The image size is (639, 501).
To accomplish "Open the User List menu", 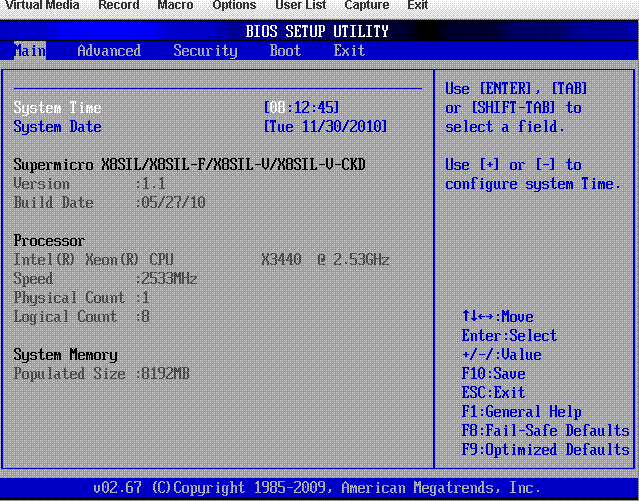I will (x=301, y=5).
